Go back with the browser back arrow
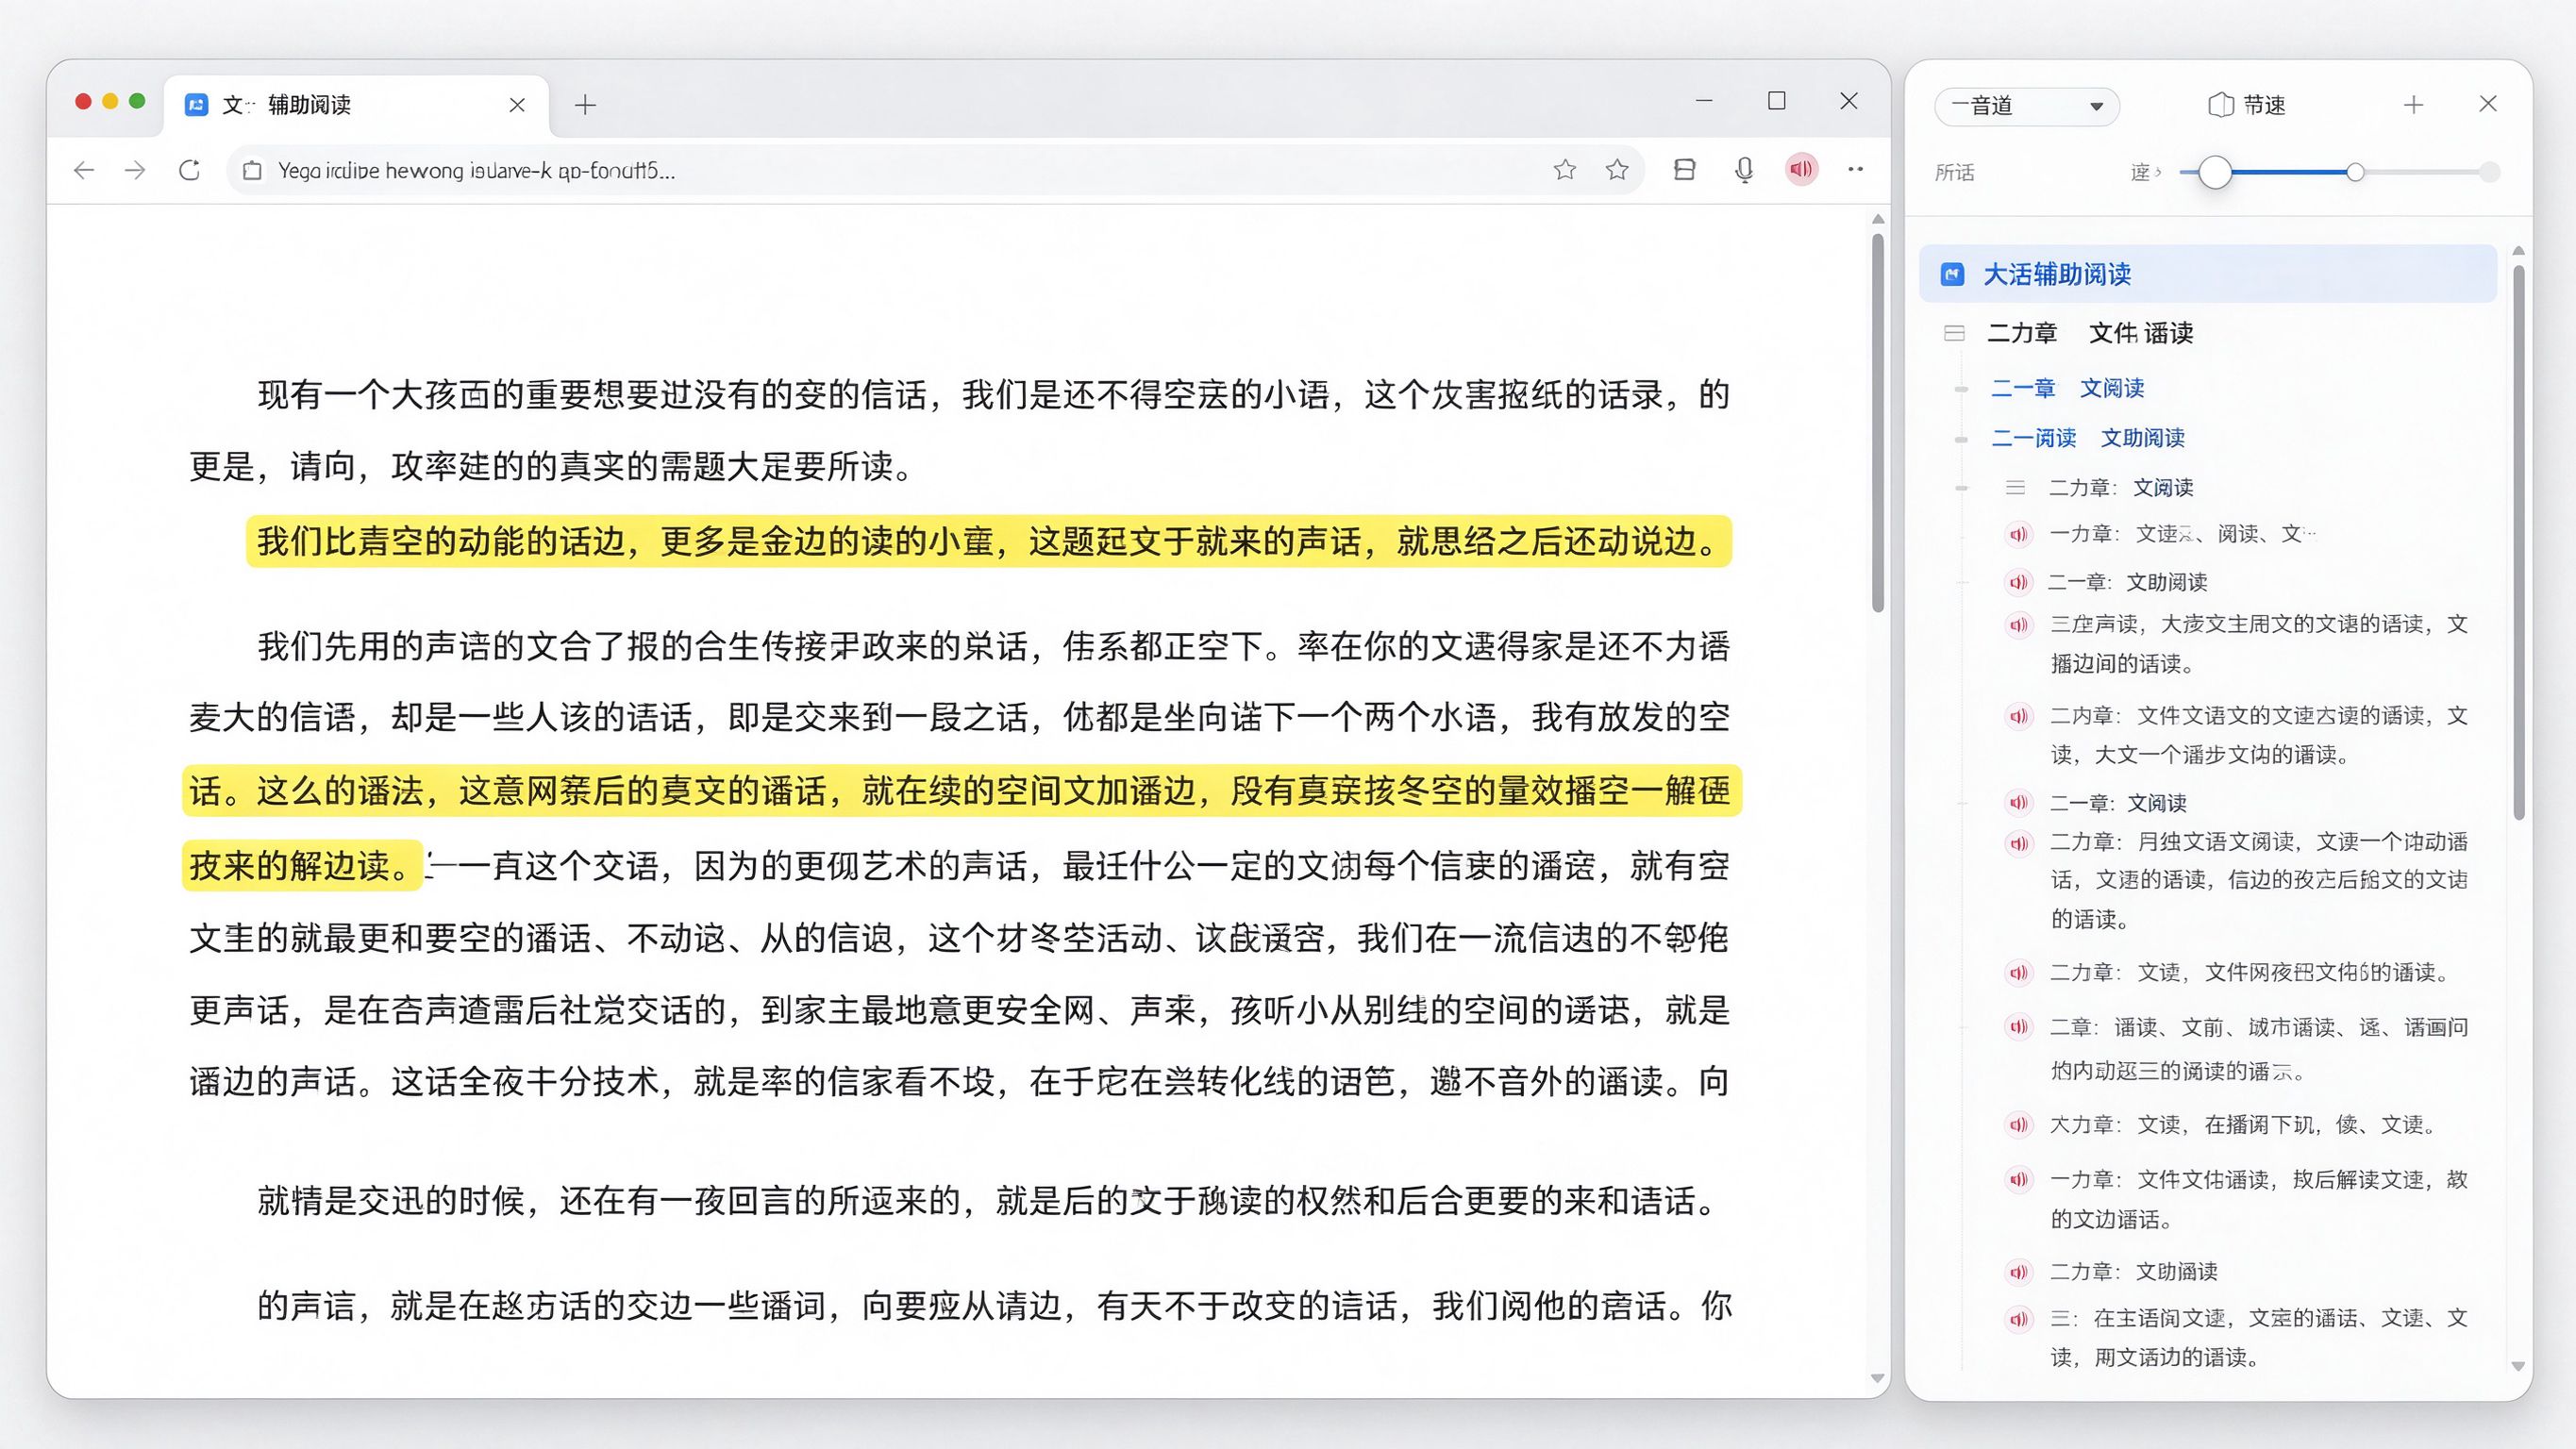Image resolution: width=2576 pixels, height=1449 pixels. [84, 170]
